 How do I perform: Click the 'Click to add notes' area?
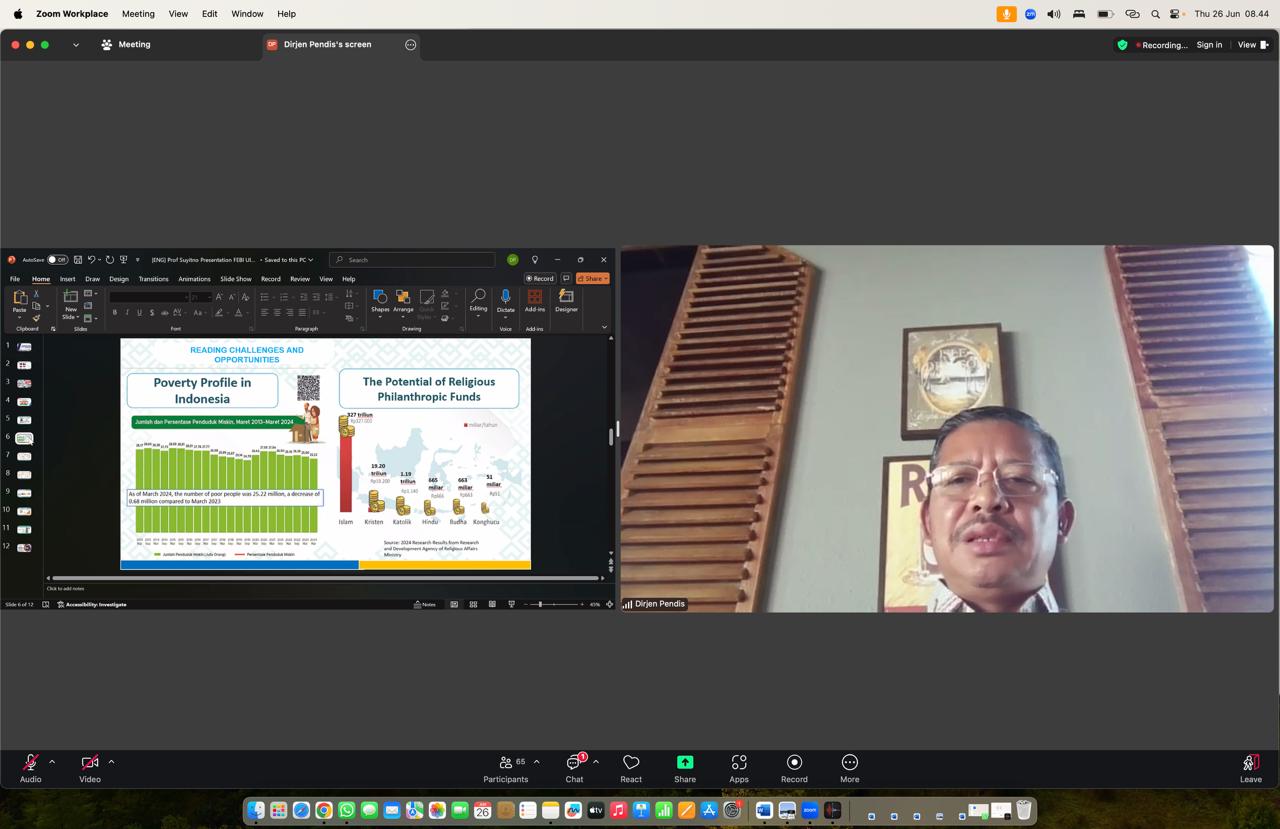pos(66,588)
